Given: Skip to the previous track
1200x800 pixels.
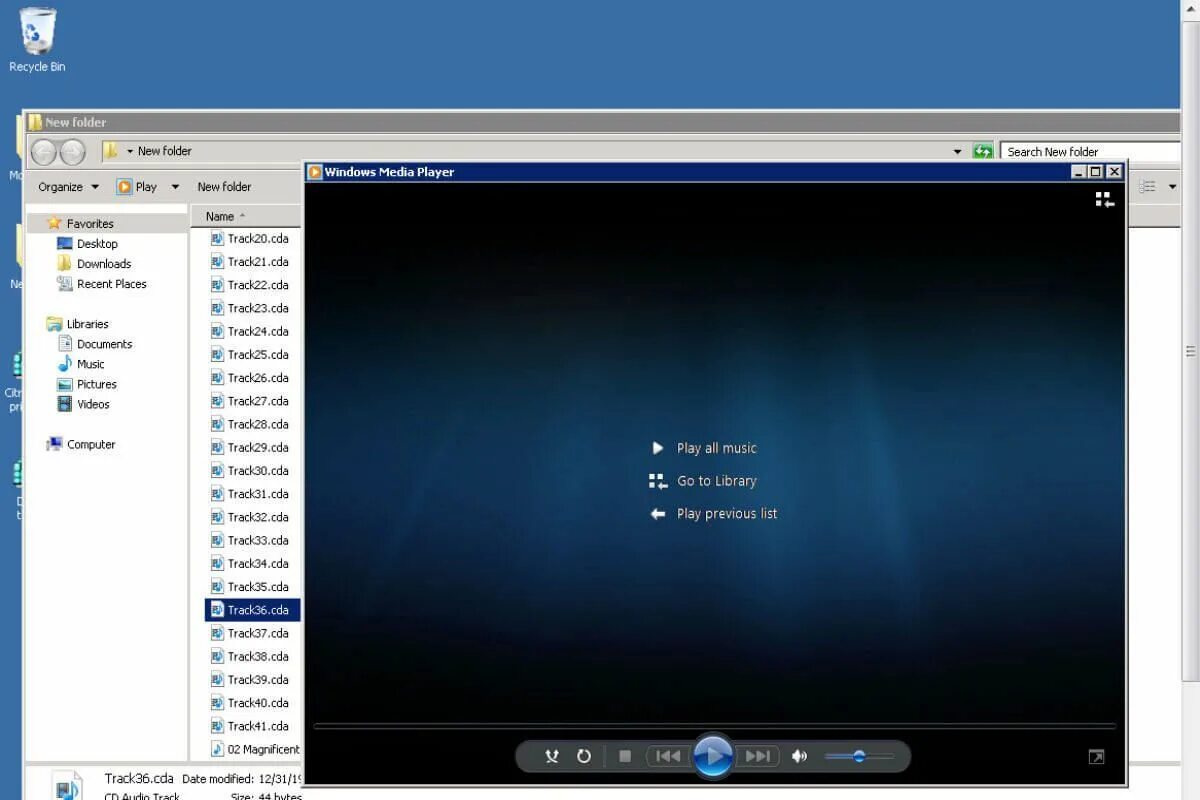Looking at the screenshot, I should 668,756.
